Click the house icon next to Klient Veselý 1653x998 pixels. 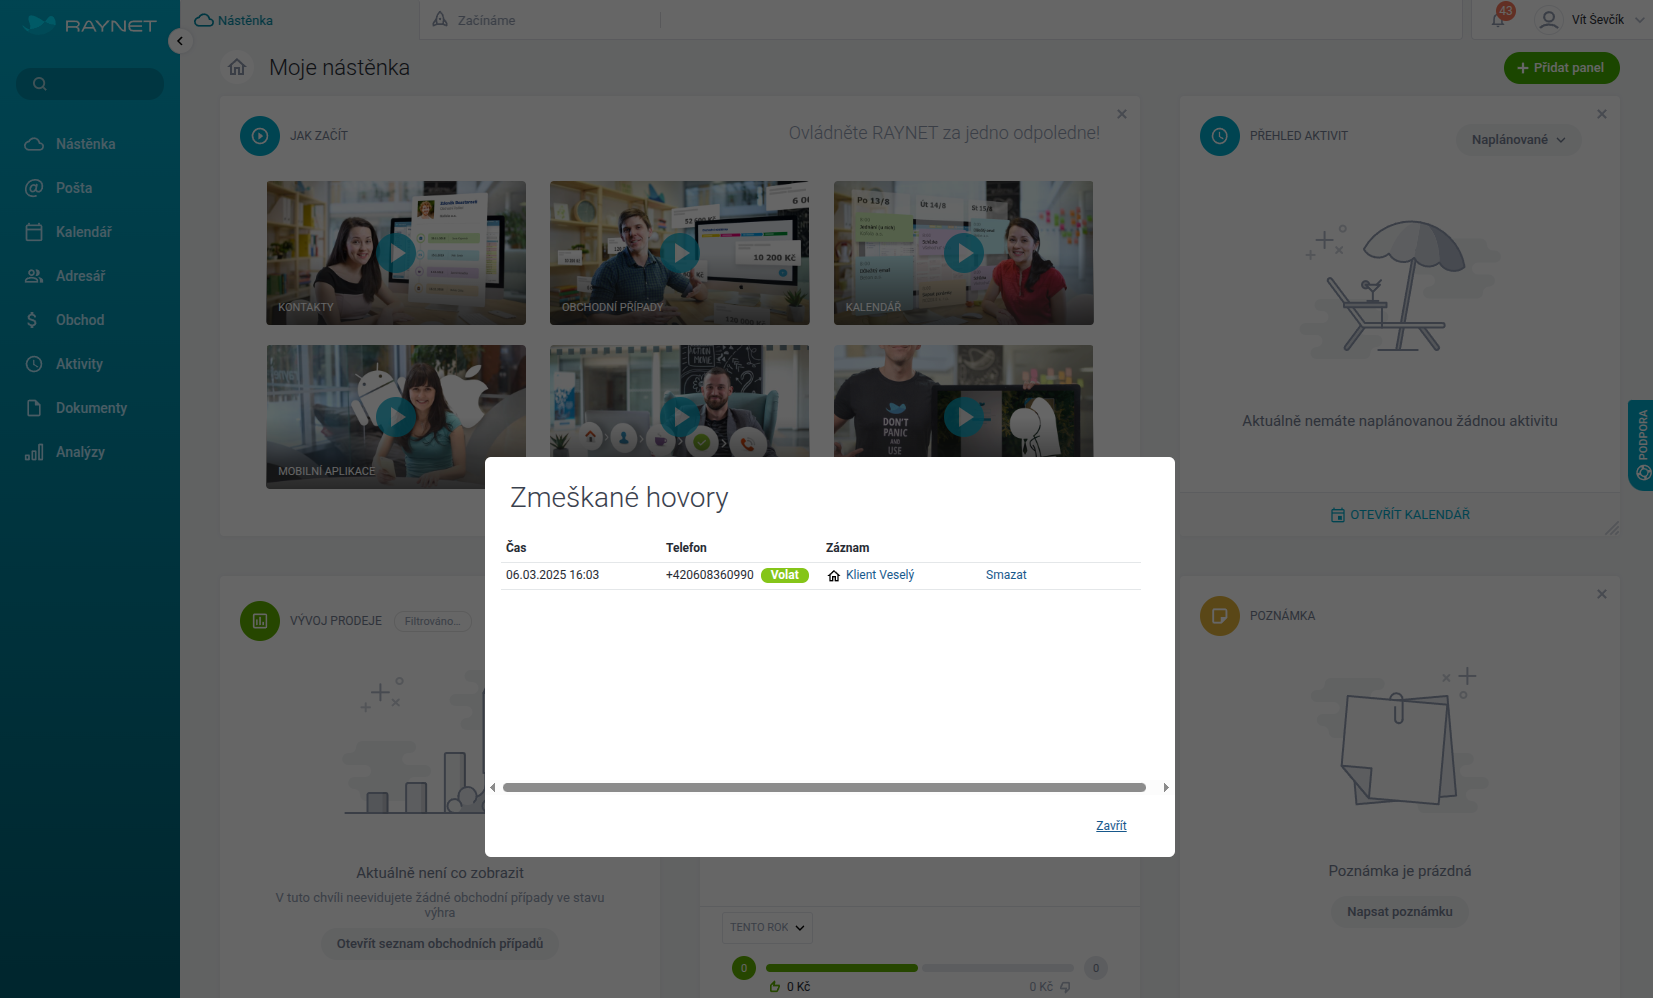coord(834,576)
